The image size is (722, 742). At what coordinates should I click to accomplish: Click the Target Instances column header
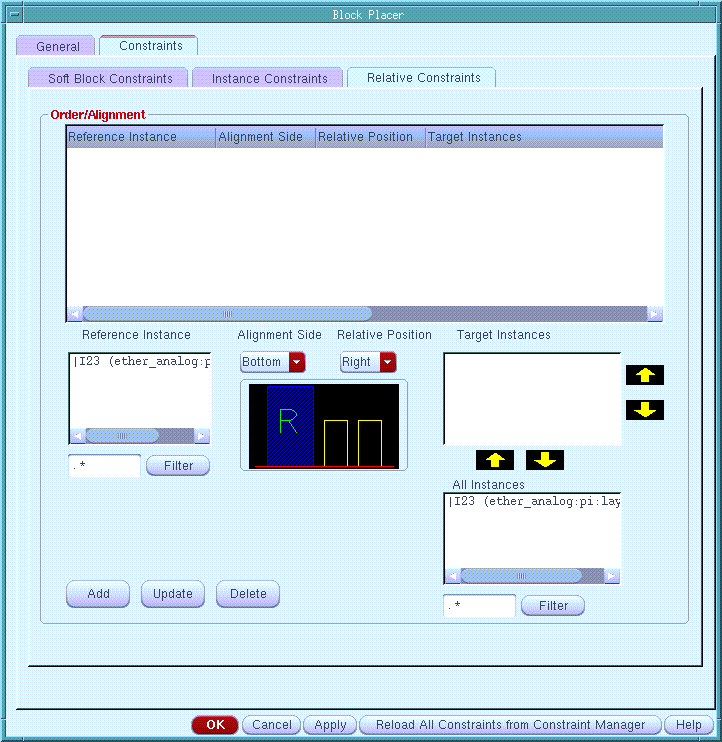pos(544,137)
